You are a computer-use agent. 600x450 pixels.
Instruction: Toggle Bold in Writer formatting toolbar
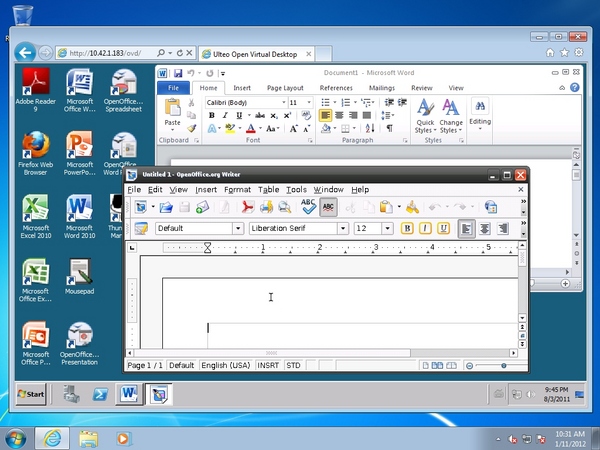[x=407, y=228]
